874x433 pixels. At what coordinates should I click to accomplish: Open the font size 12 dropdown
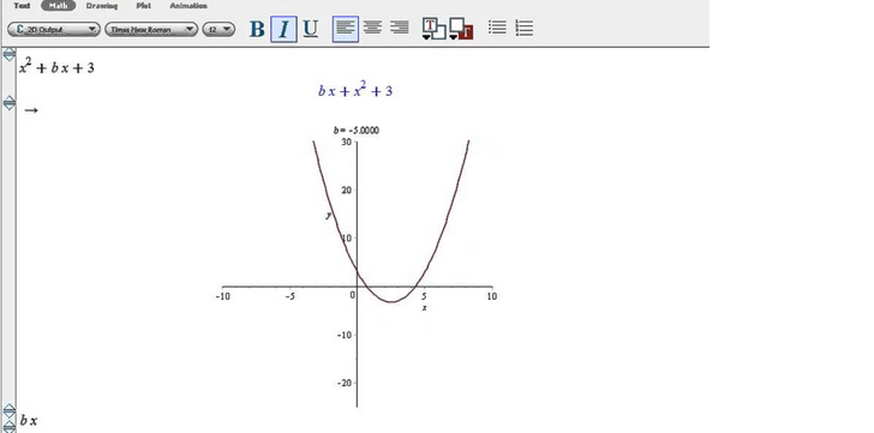point(219,29)
